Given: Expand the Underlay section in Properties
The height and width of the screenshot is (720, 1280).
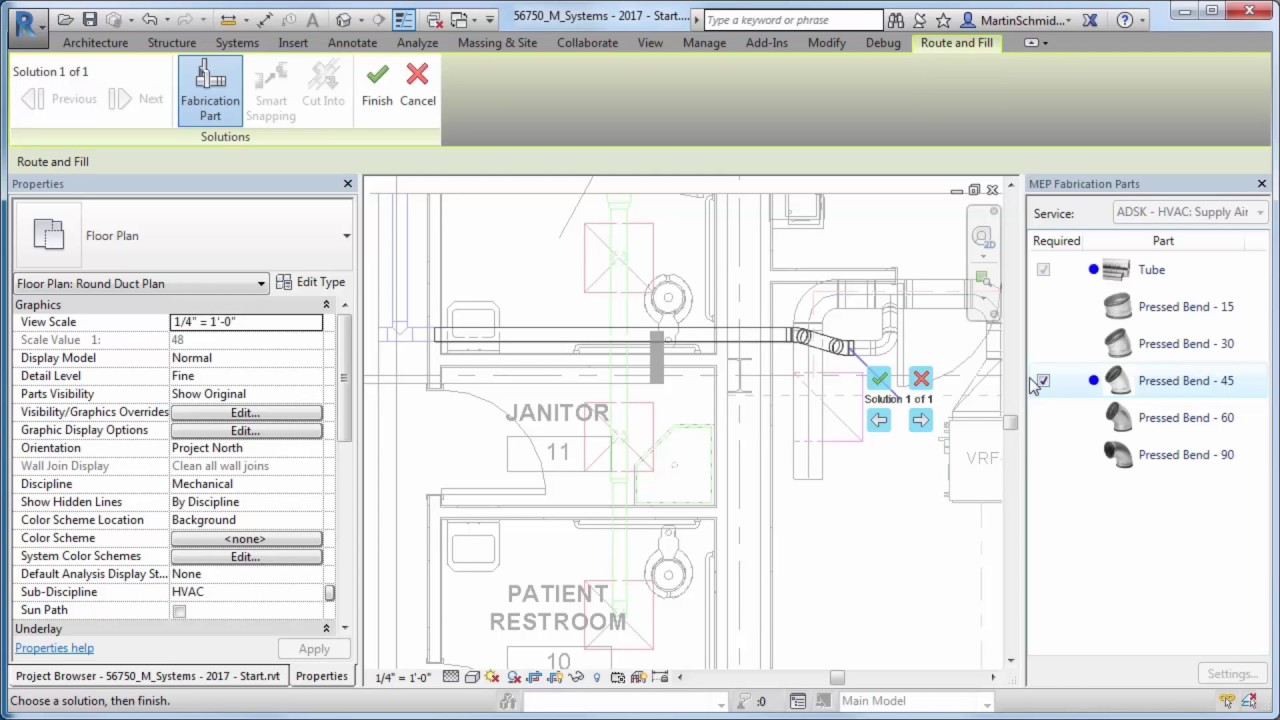Looking at the screenshot, I should pyautogui.click(x=326, y=629).
